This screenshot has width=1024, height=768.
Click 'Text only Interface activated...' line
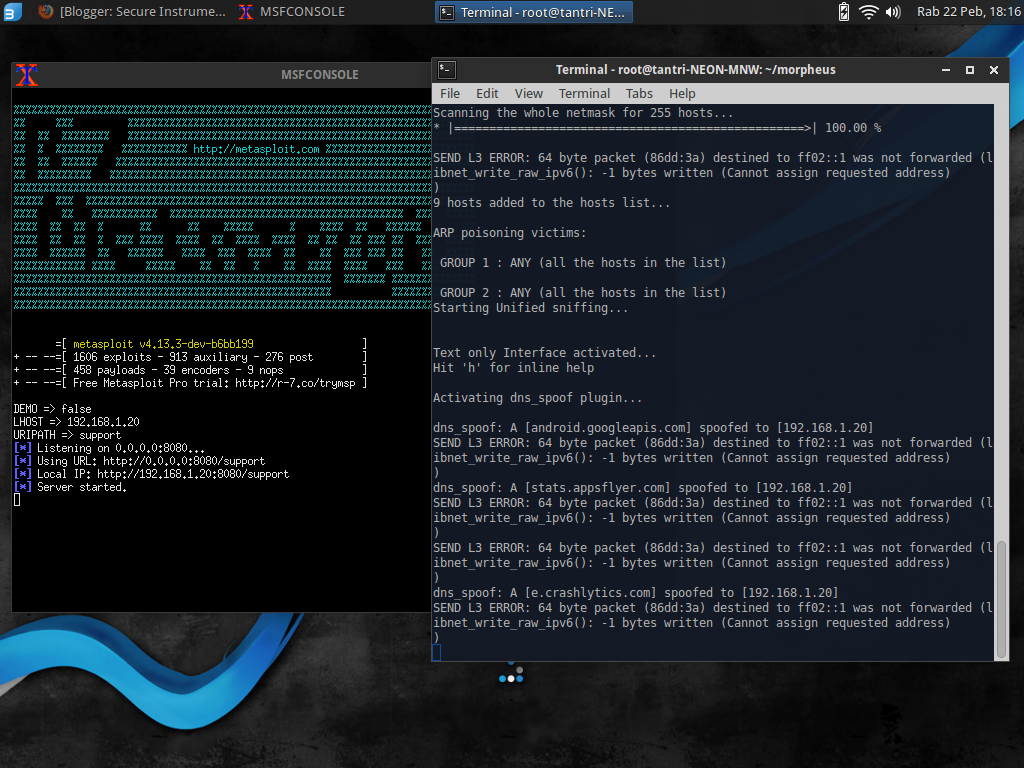tap(545, 353)
